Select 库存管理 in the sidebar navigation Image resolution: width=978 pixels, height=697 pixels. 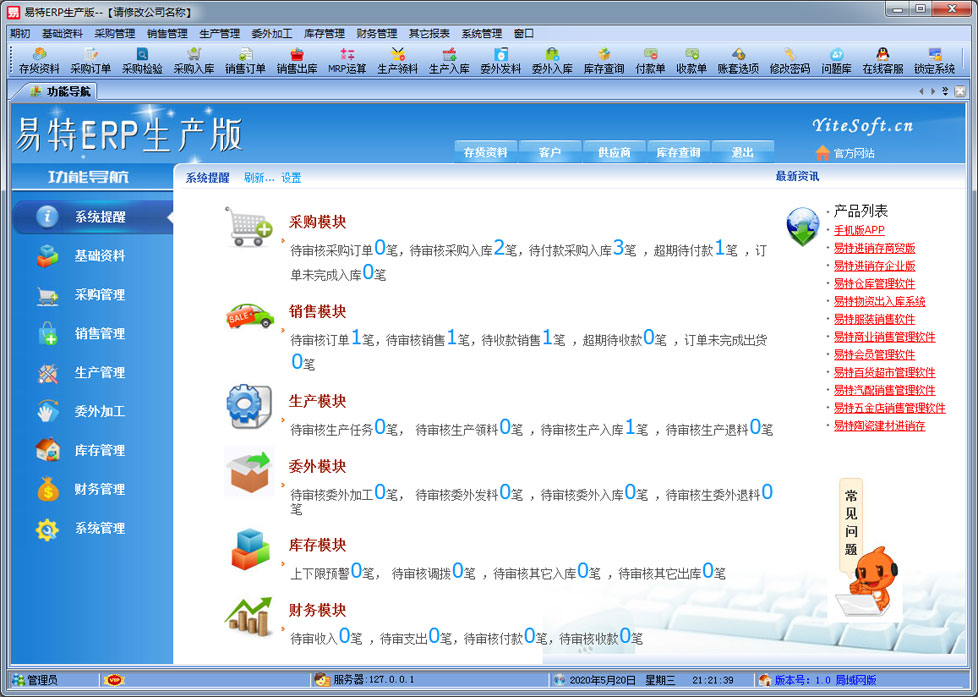[x=99, y=451]
